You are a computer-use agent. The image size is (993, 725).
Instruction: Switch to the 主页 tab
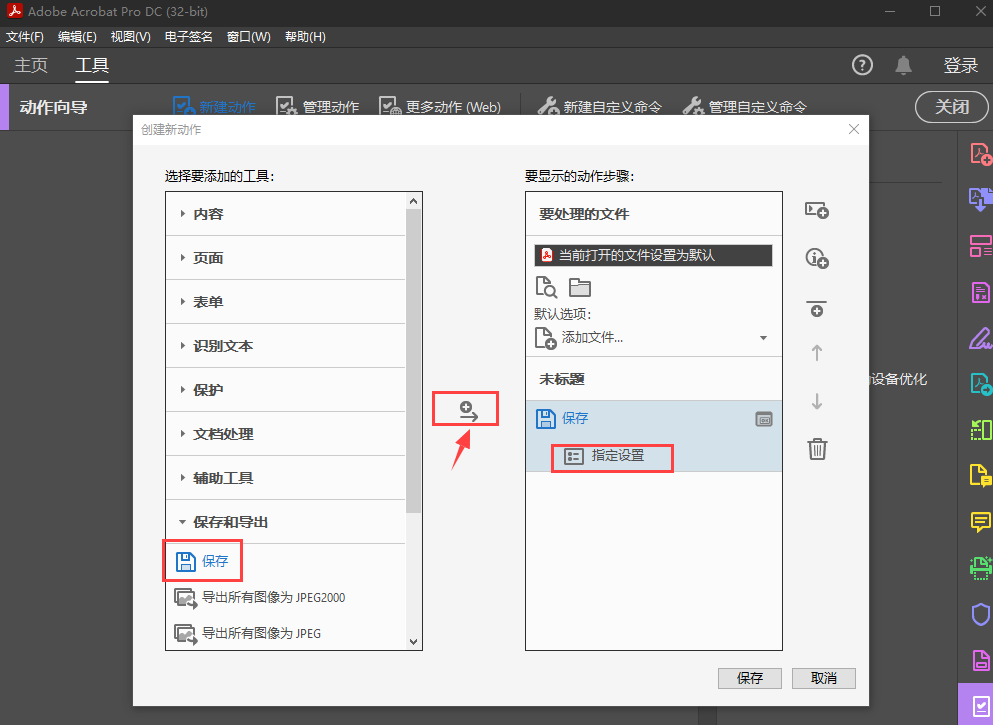pos(31,66)
